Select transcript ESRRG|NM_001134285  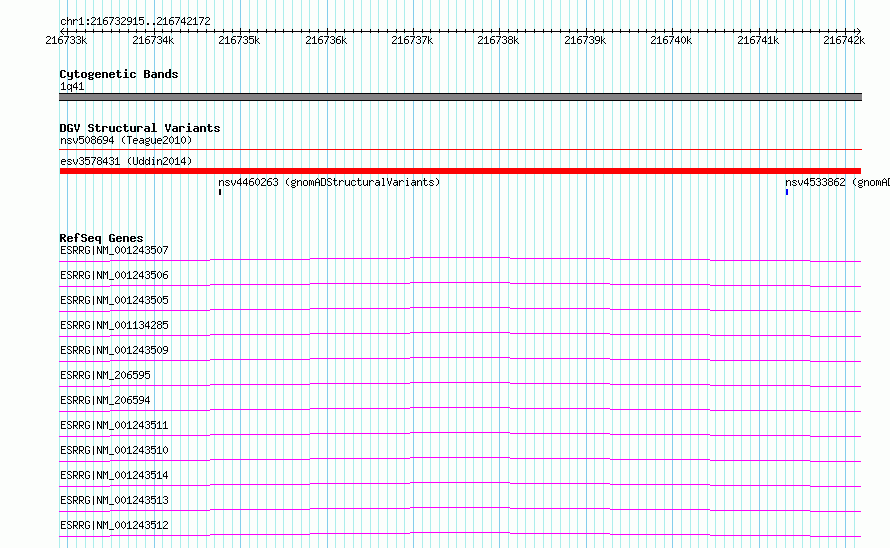pyautogui.click(x=114, y=325)
